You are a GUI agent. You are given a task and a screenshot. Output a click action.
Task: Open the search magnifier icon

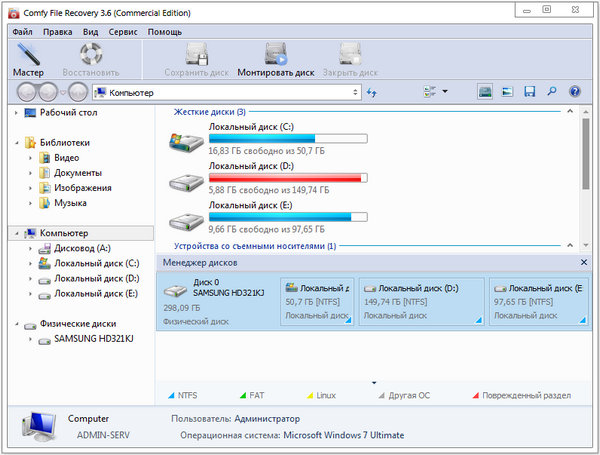(552, 92)
